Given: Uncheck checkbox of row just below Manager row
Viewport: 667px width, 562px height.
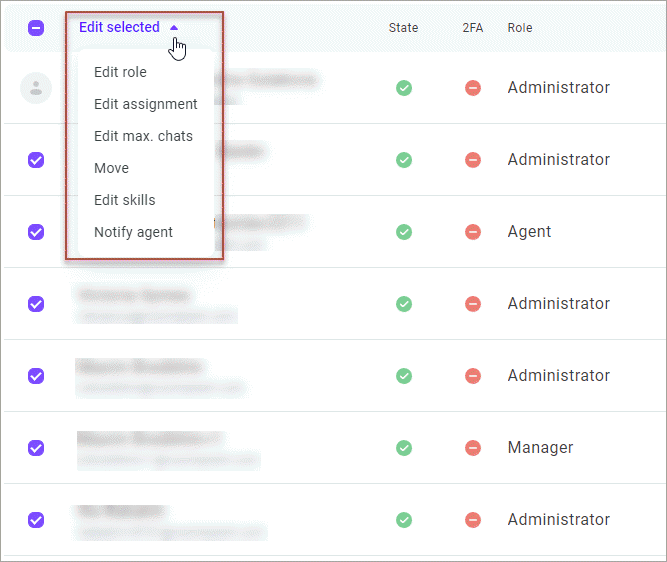Looking at the screenshot, I should pyautogui.click(x=36, y=520).
